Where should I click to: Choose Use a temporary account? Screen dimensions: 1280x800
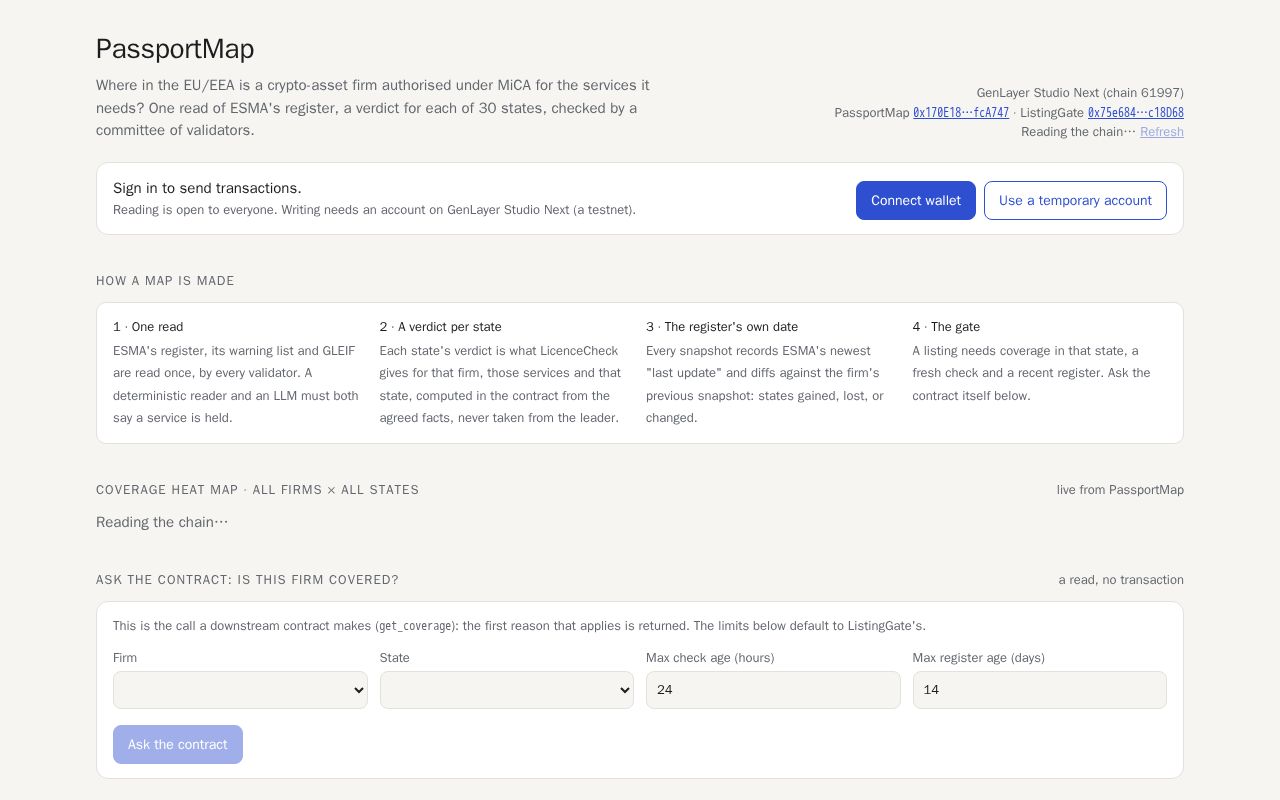(1075, 200)
